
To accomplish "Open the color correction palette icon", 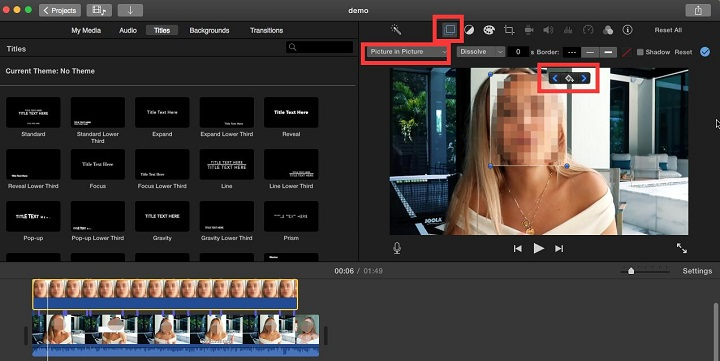I will [x=489, y=30].
